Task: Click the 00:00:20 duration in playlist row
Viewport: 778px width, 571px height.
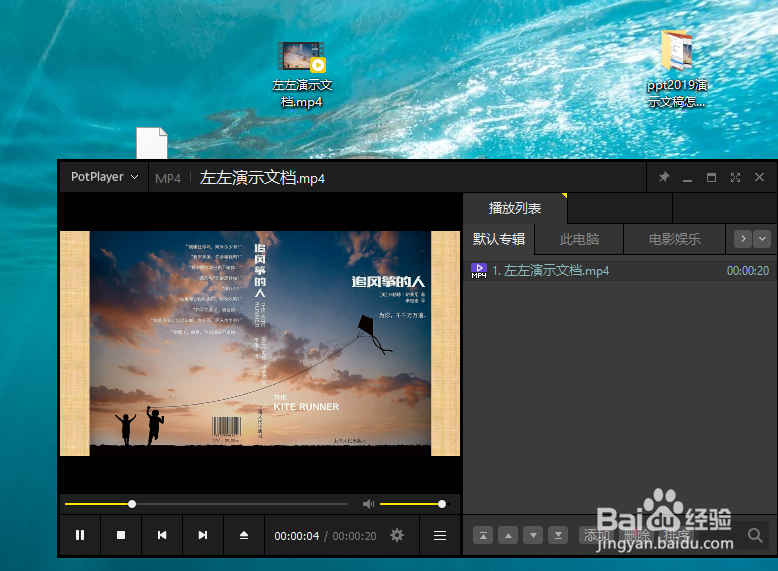Action: 748,271
